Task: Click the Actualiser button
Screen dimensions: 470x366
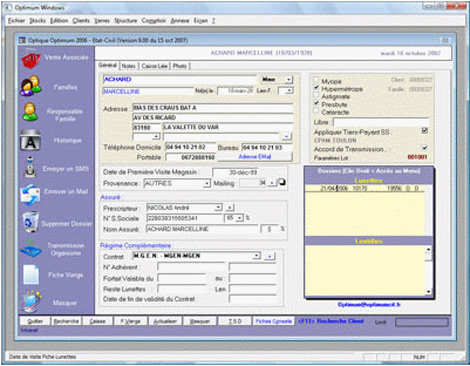Action: [165, 321]
